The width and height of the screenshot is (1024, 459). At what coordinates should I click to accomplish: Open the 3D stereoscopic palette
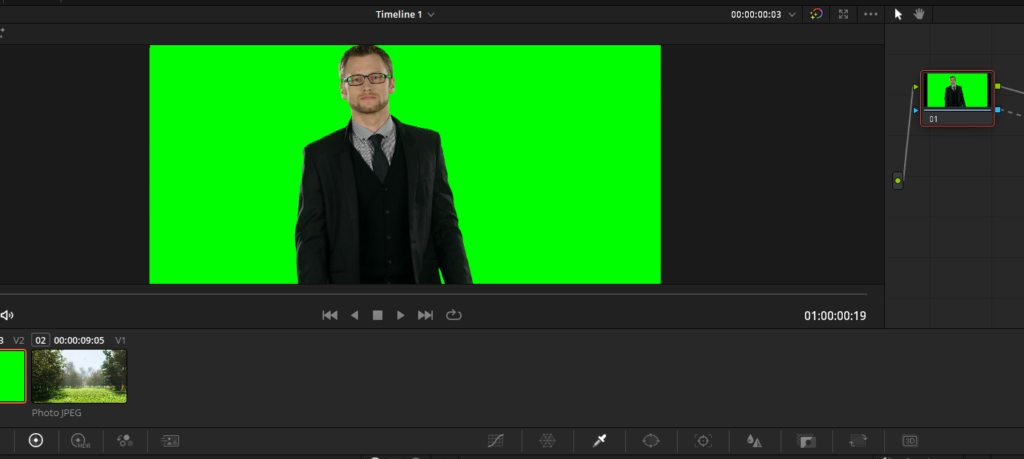pos(910,440)
